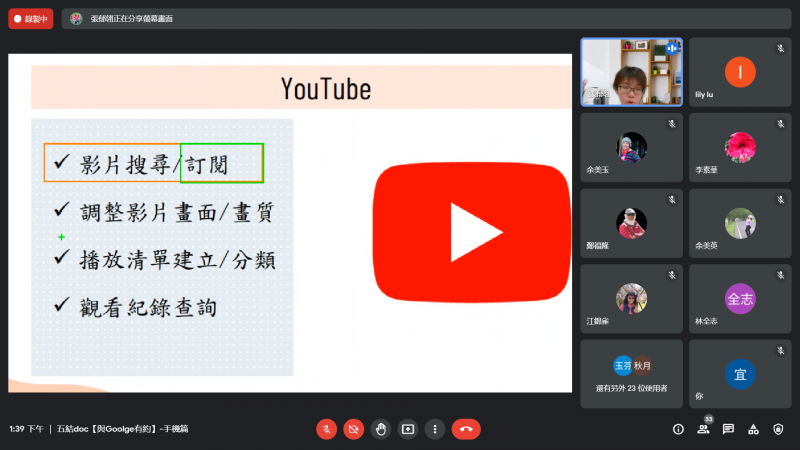
Task: Open the chat panel
Action: (728, 429)
